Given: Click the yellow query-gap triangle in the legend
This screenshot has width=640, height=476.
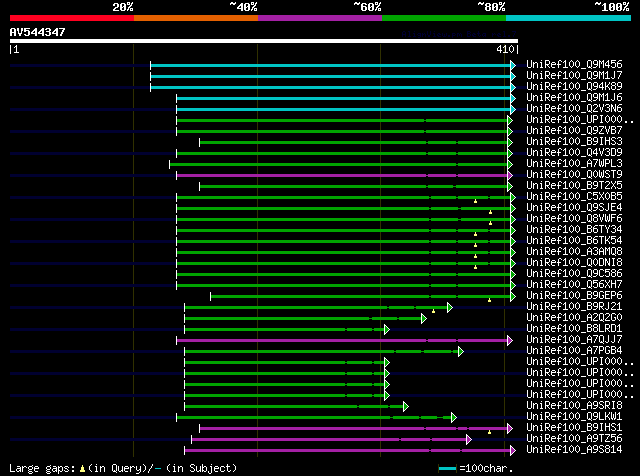Looking at the screenshot, I should (82, 469).
